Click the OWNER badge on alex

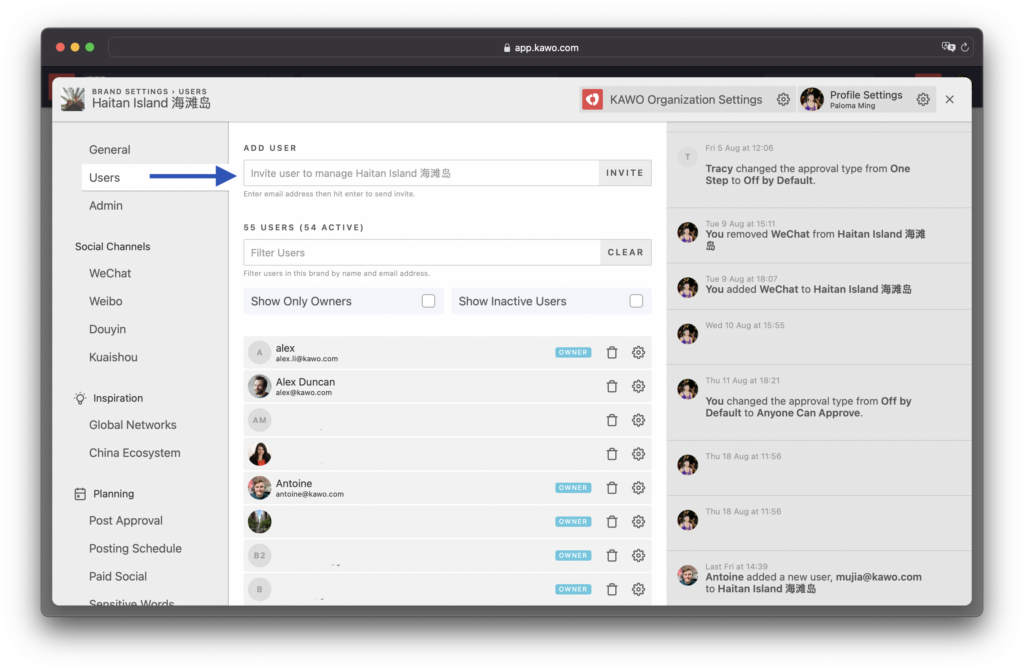(573, 353)
